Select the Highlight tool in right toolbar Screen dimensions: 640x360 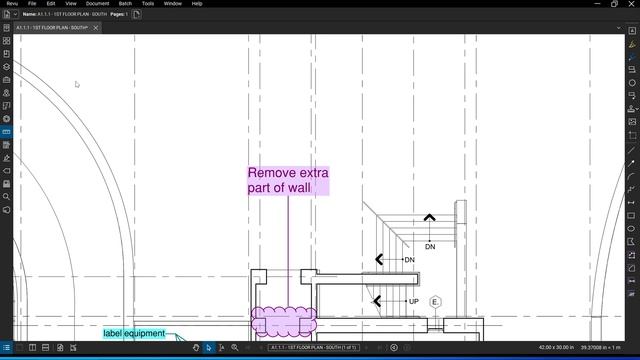[632, 44]
